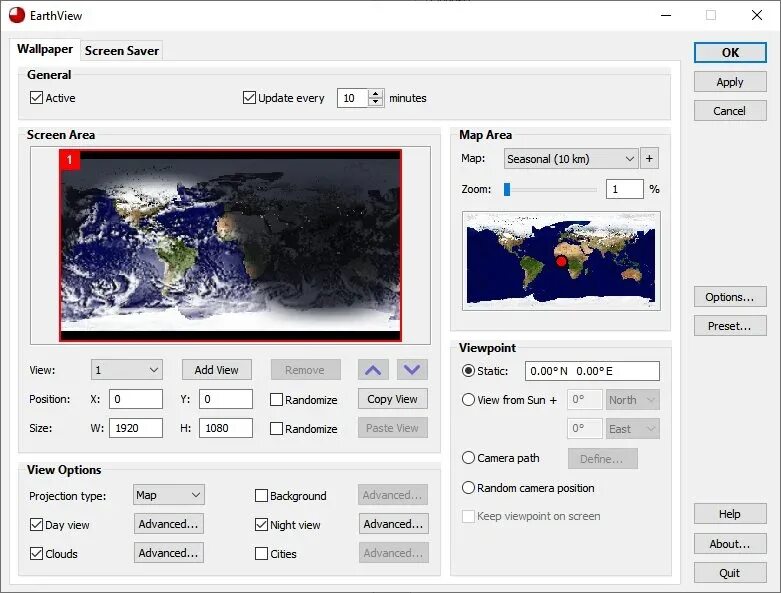
Task: Switch to the Wallpaper tab
Action: 45,49
